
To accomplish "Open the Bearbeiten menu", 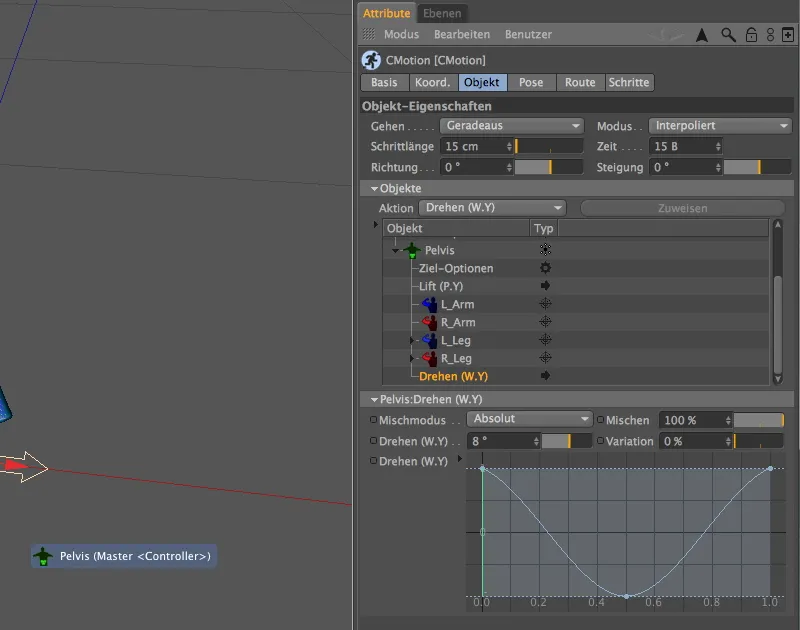I will coord(461,33).
